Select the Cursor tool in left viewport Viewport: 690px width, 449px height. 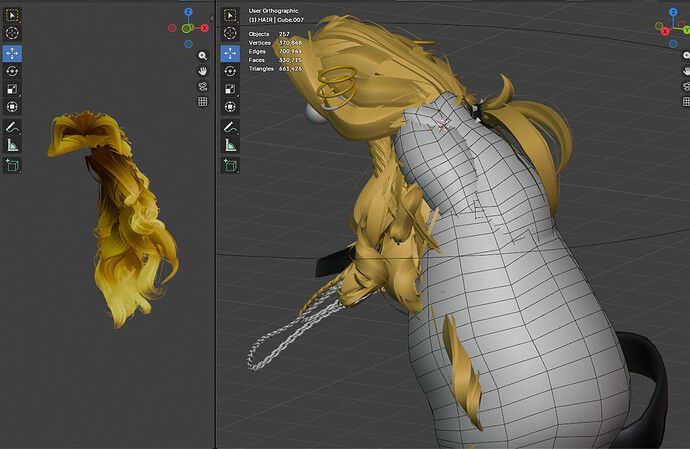coord(12,33)
